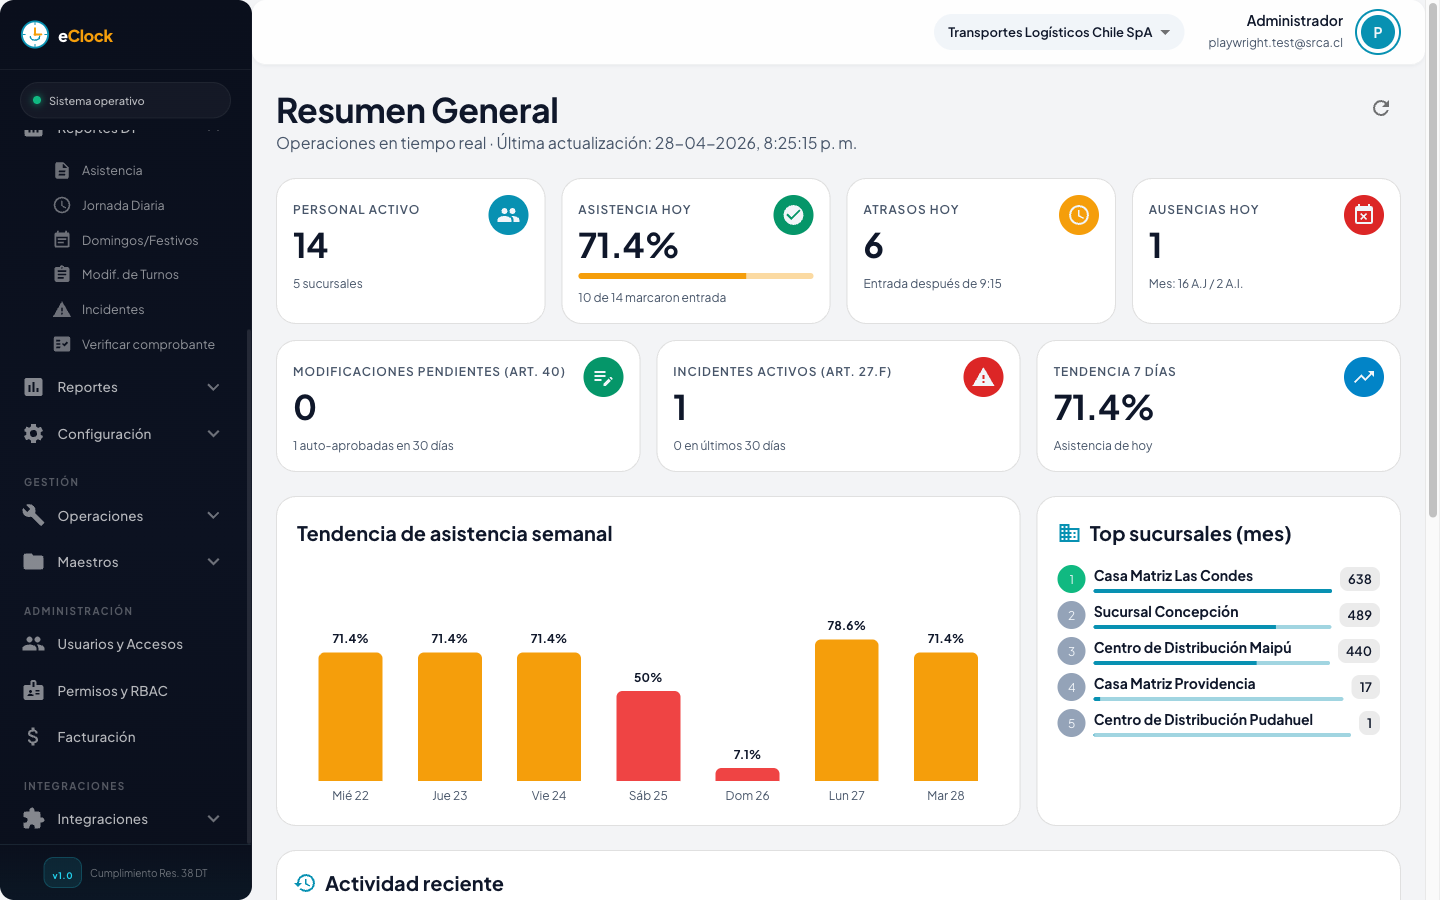This screenshot has height=900, width=1440.
Task: Open Jornada Diaria with its clock icon
Action: 60,204
